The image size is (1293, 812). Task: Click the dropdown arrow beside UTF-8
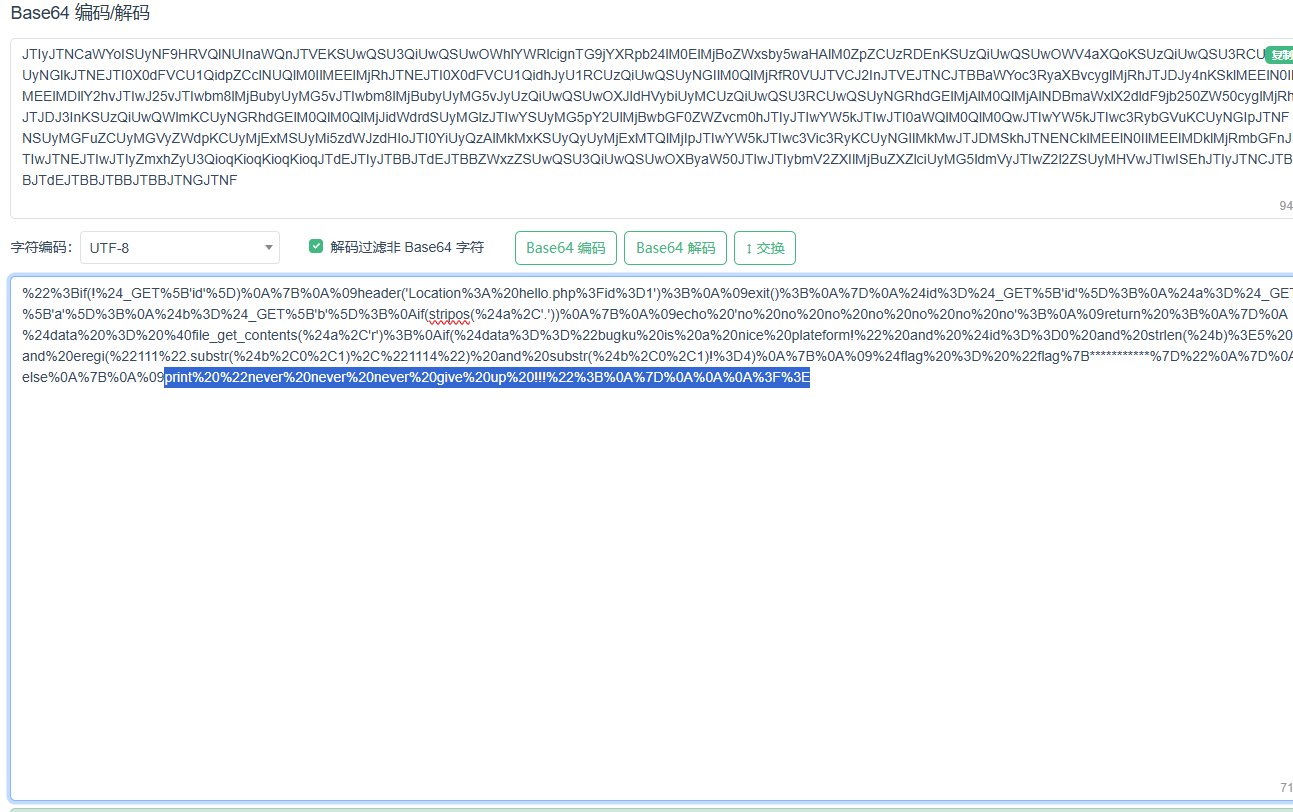pos(268,247)
